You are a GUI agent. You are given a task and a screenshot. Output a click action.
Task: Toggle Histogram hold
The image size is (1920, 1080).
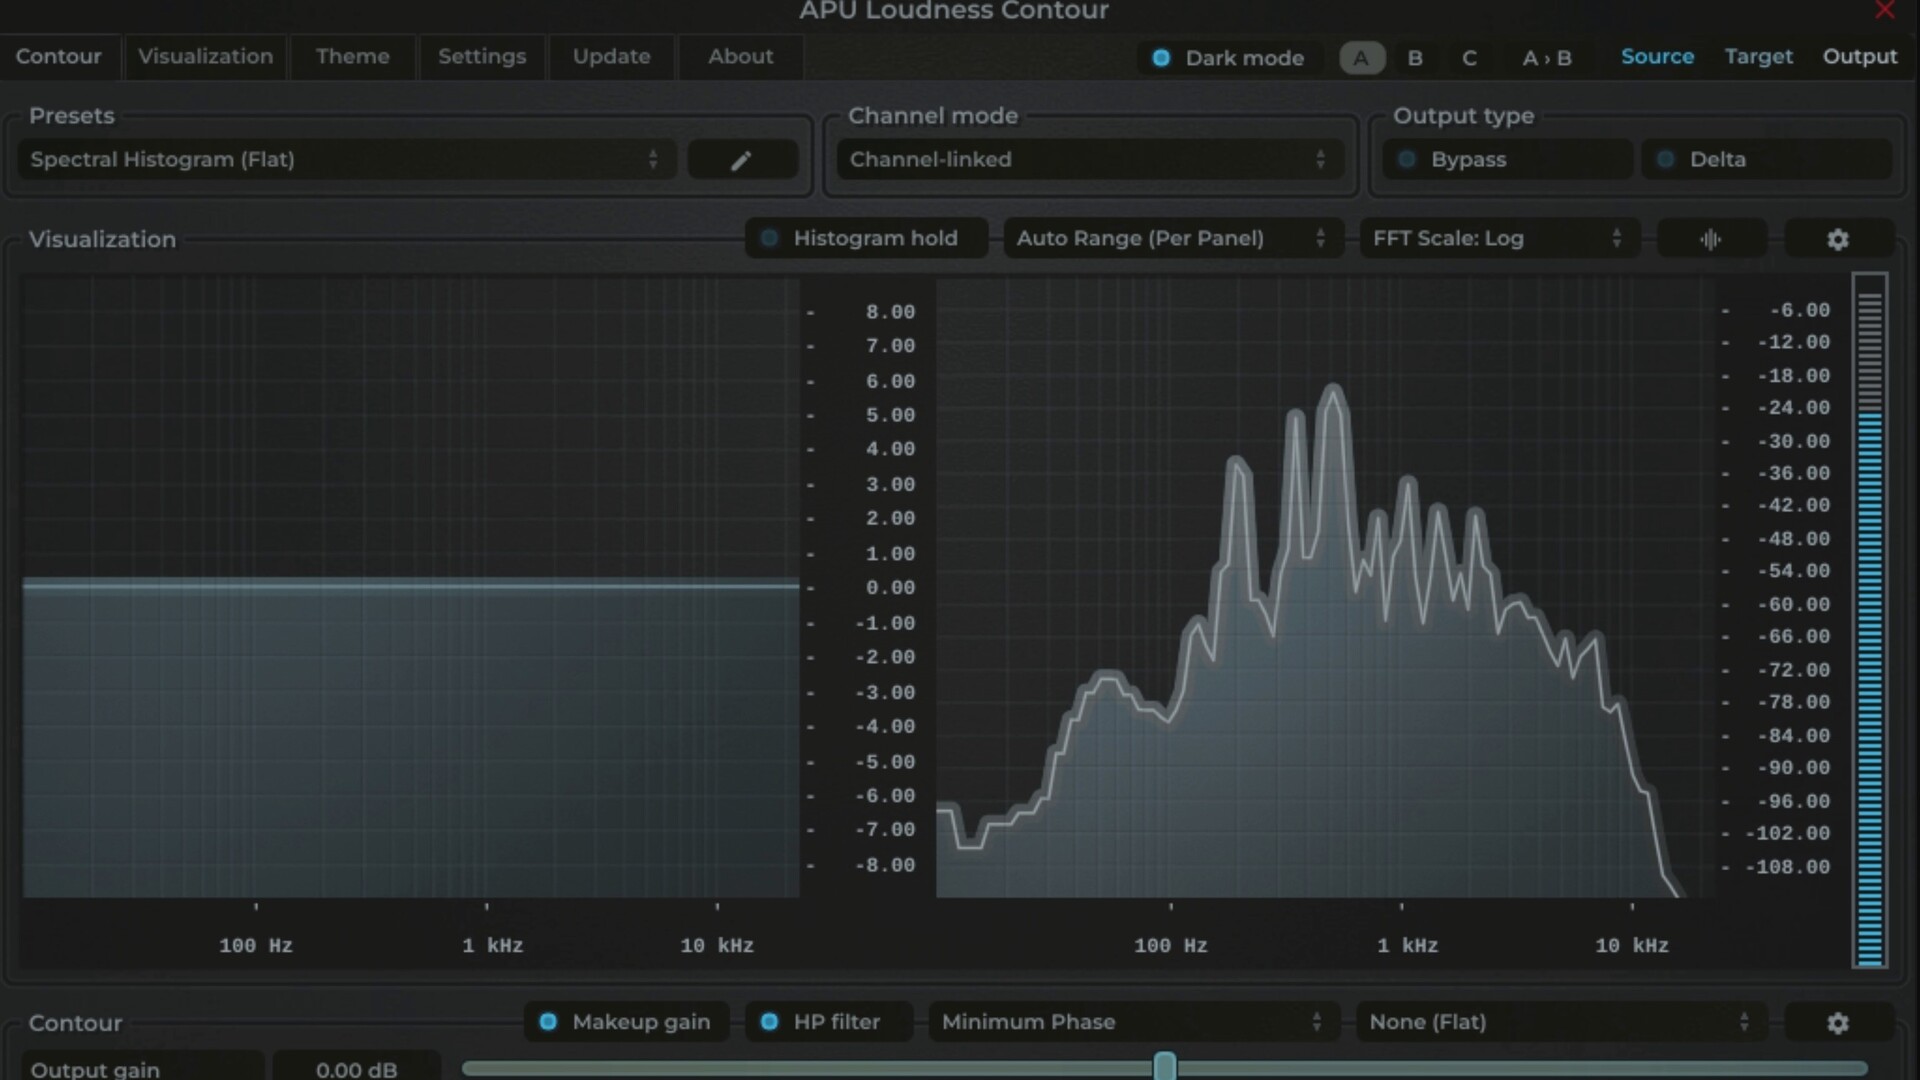point(866,239)
